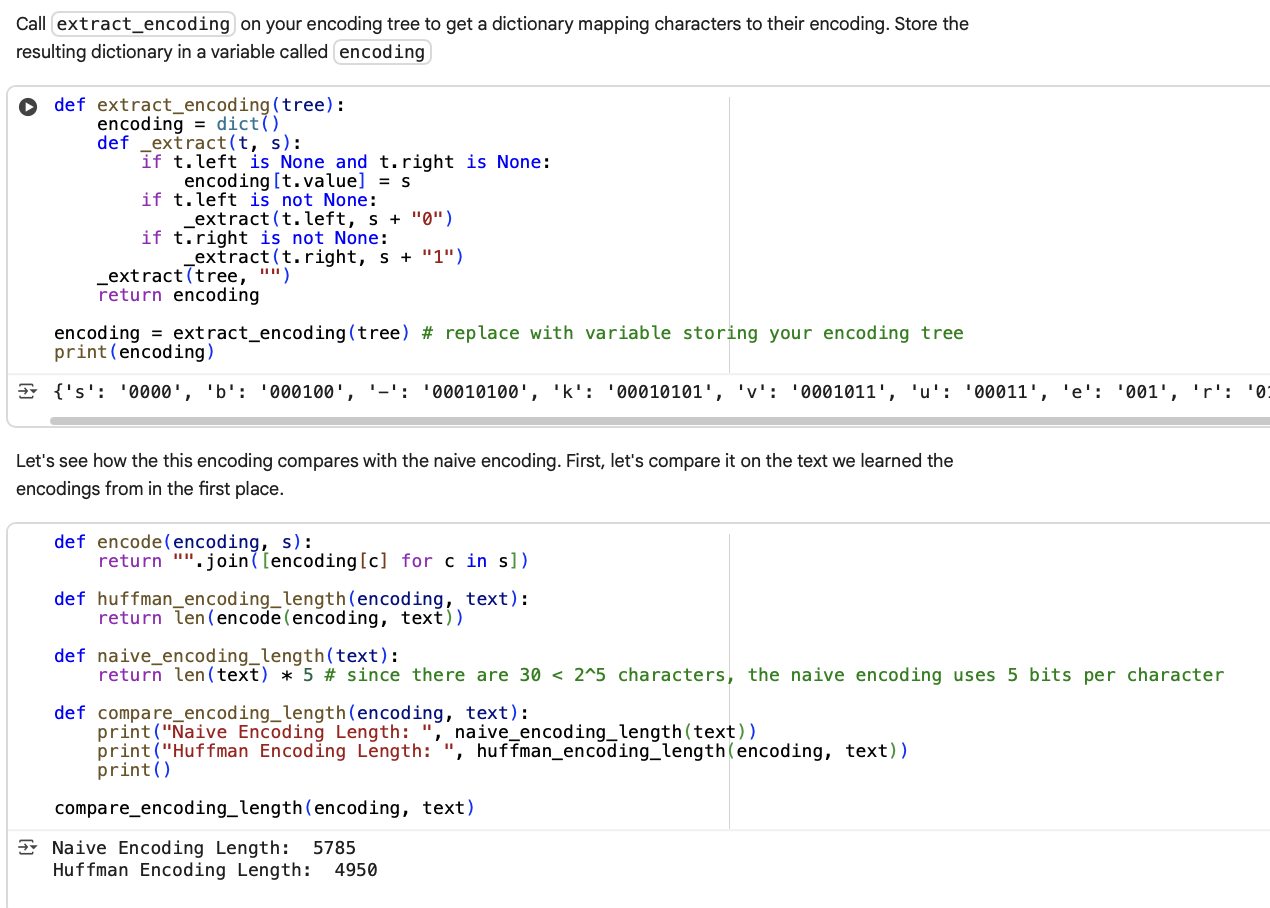The image size is (1270, 908).
Task: Place cursor on the print(encoding) line
Action: (x=134, y=352)
